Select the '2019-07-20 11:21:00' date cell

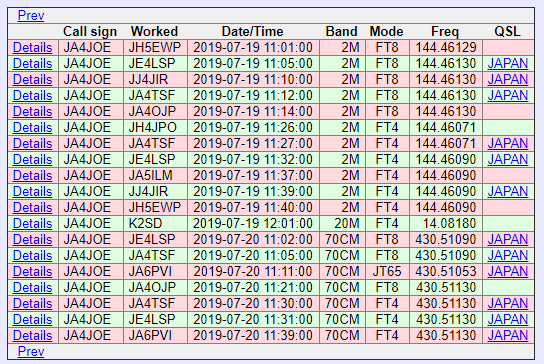(253, 287)
